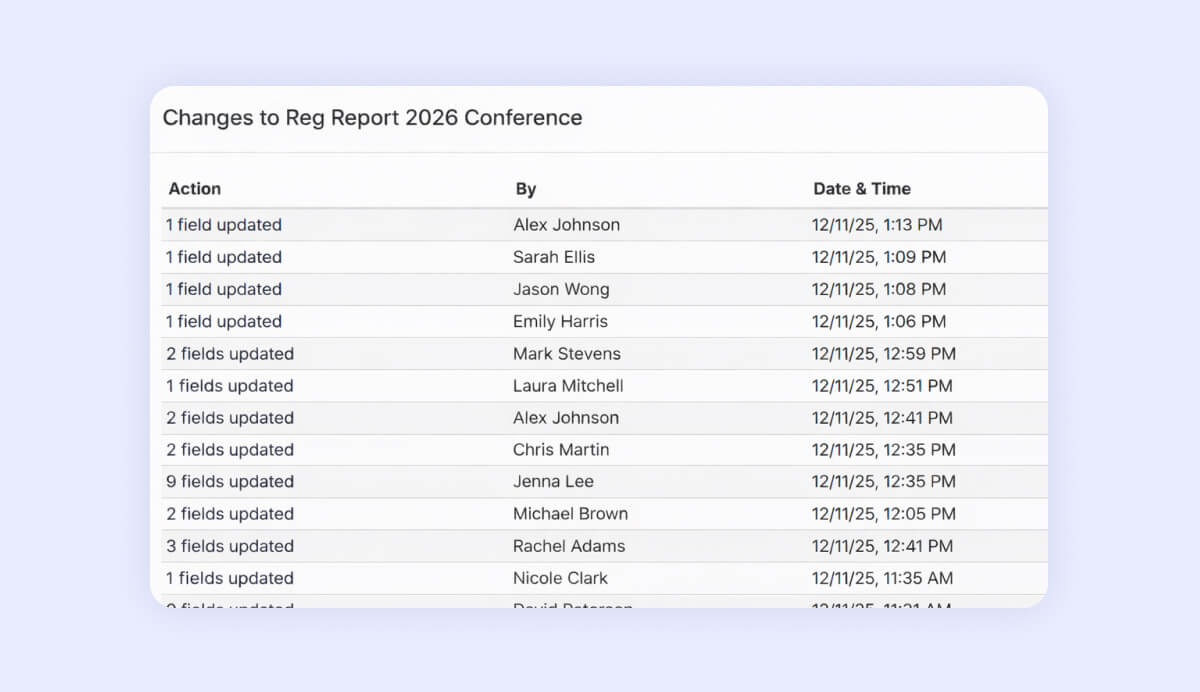Image resolution: width=1200 pixels, height=692 pixels.
Task: Click the 1 field updated link on top row
Action: [x=222, y=224]
